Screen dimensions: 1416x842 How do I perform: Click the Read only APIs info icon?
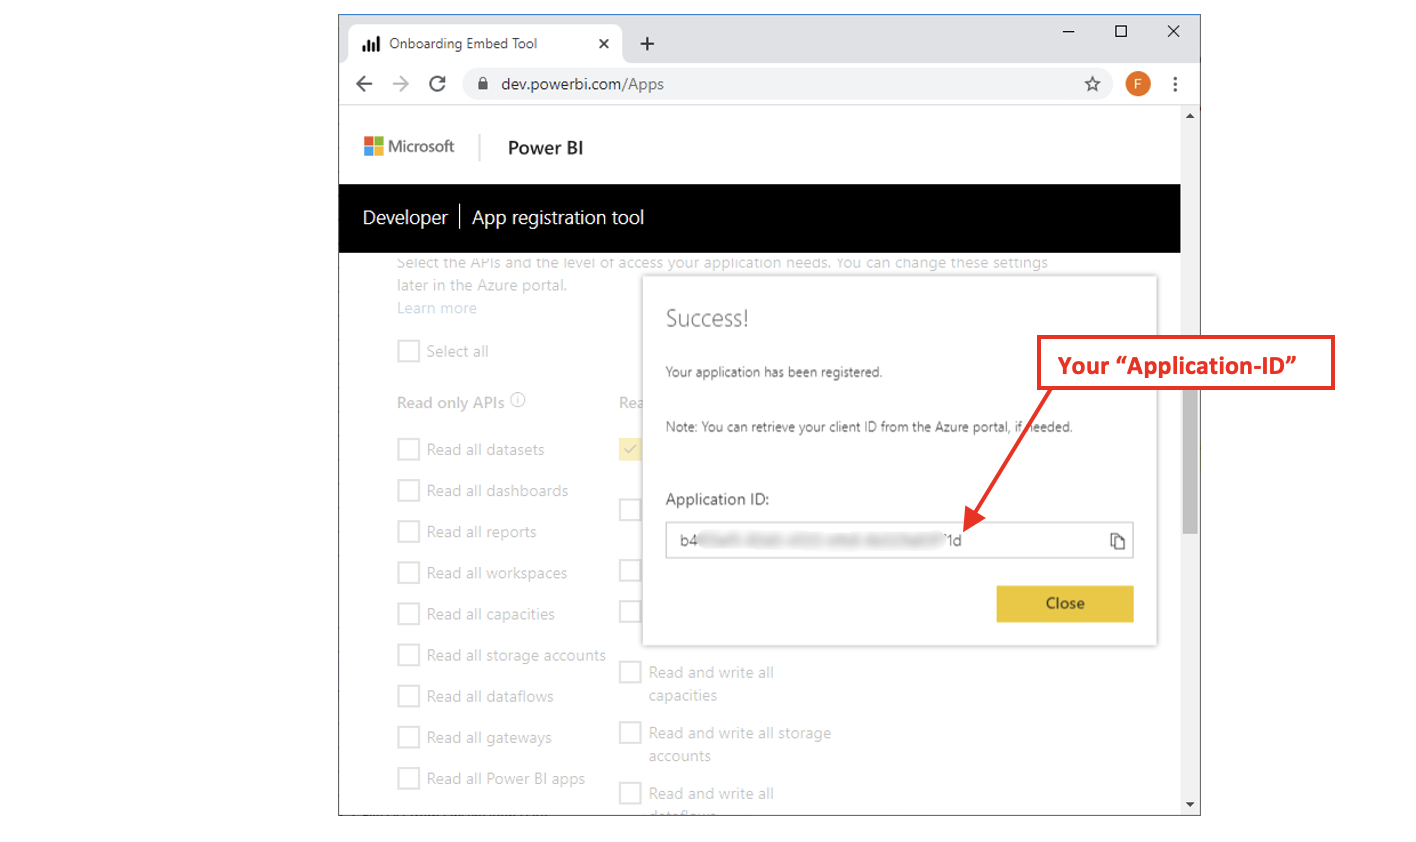click(518, 400)
